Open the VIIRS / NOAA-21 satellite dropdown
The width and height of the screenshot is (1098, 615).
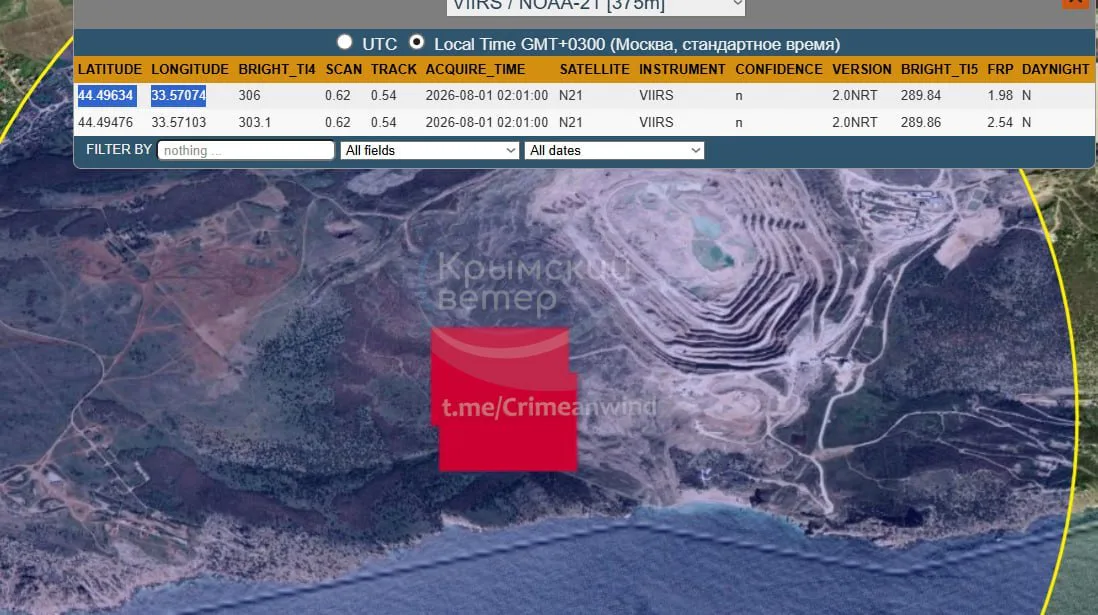(x=596, y=6)
